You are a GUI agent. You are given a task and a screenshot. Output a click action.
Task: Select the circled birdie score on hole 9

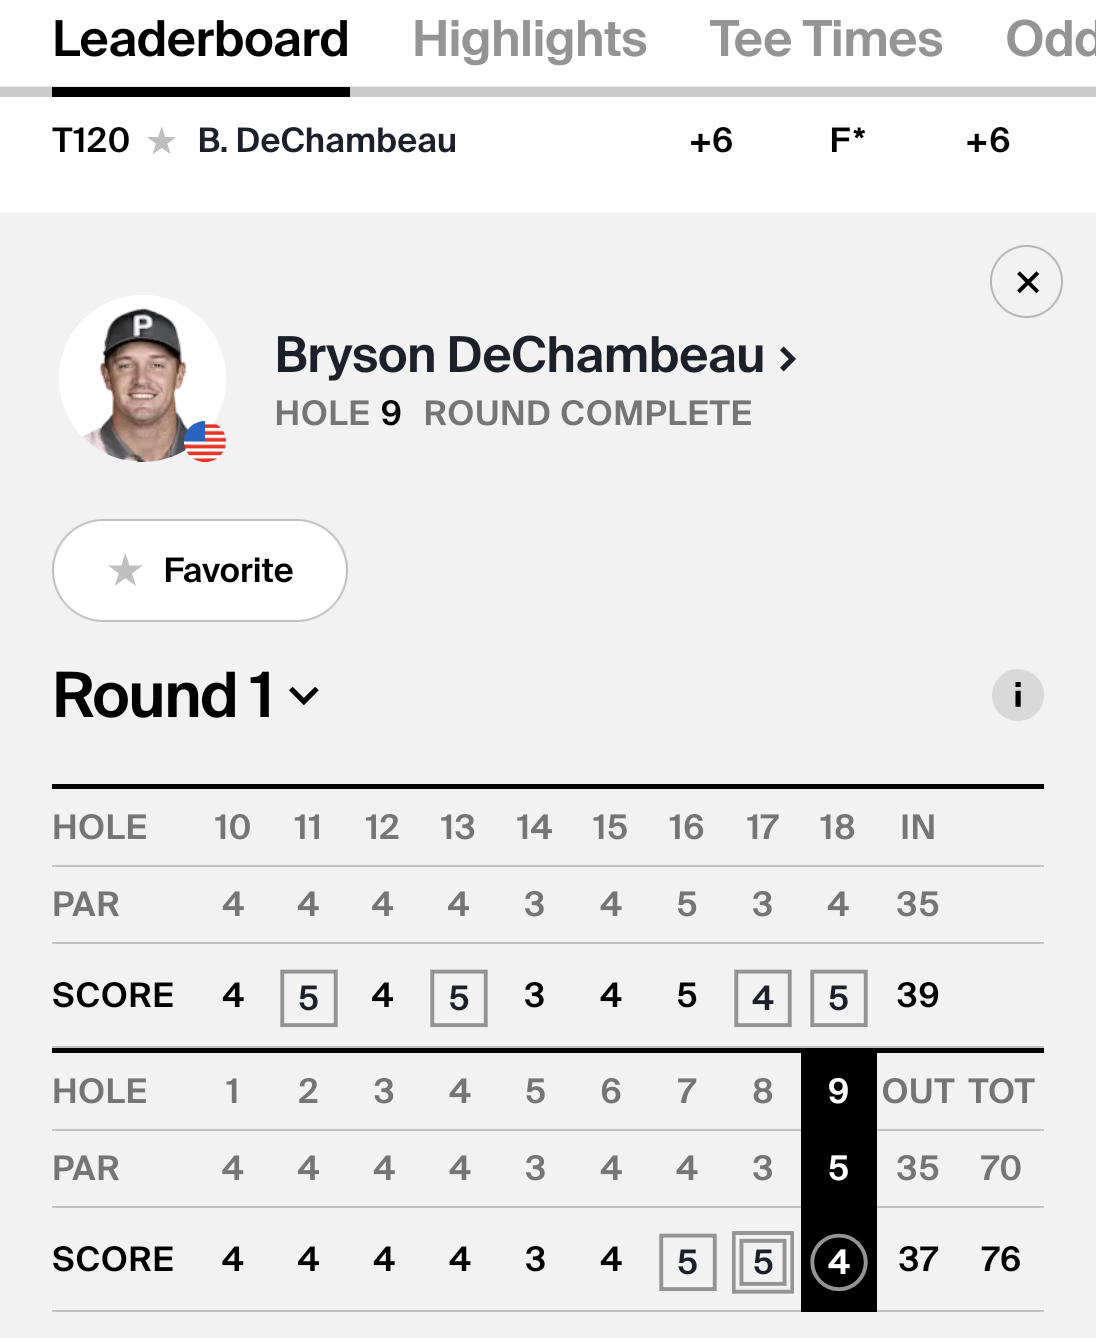[839, 1262]
